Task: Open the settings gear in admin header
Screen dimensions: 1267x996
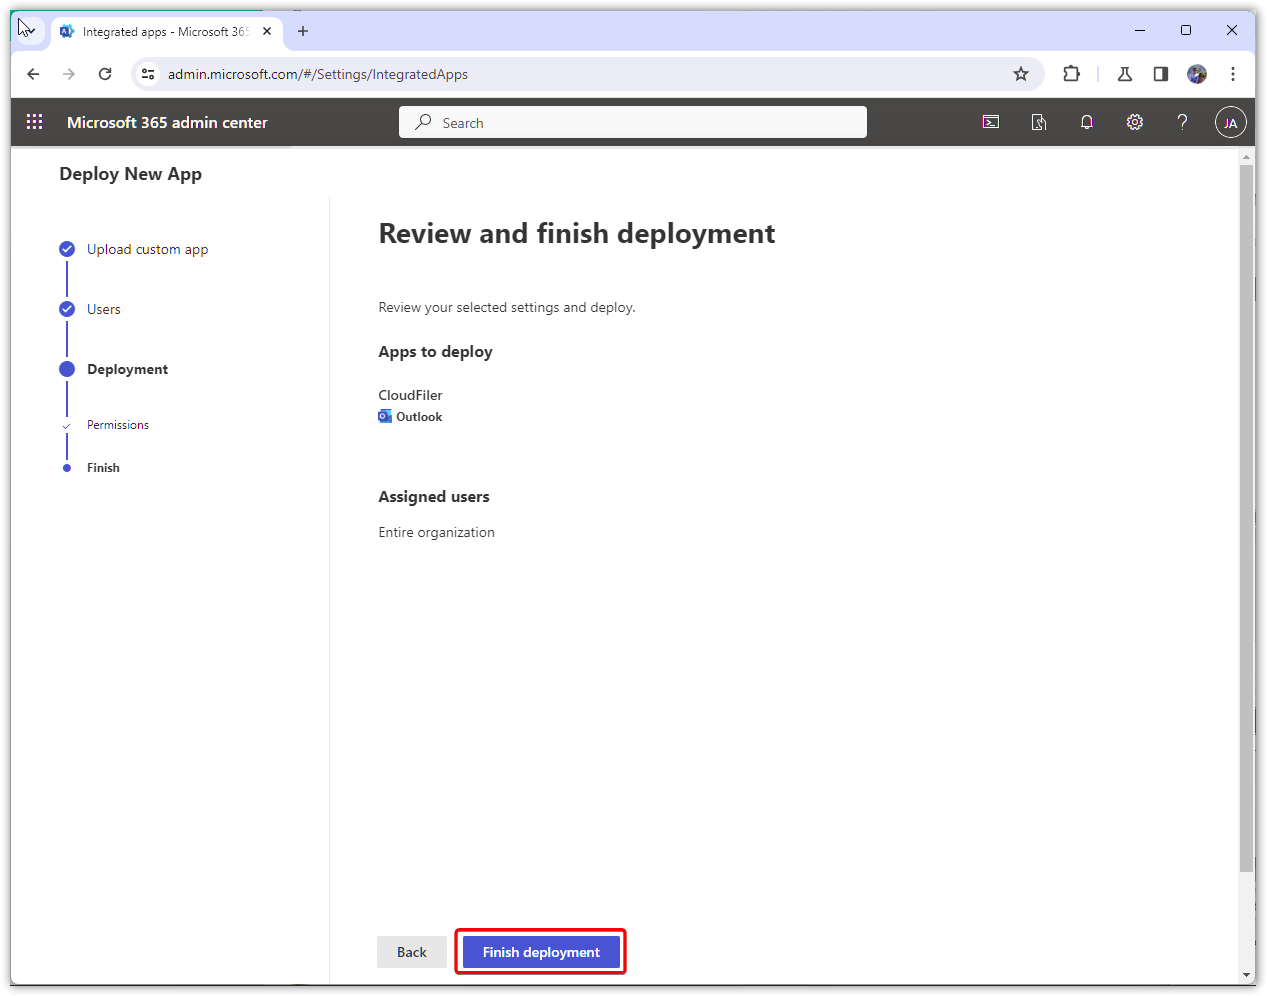Action: (x=1135, y=122)
